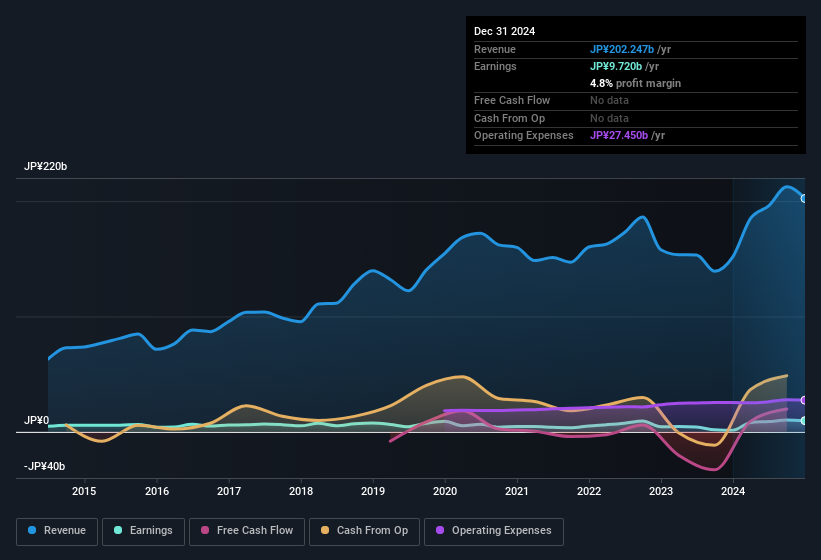Toggle the Earnings legend button
The height and width of the screenshot is (560, 821).
(143, 531)
